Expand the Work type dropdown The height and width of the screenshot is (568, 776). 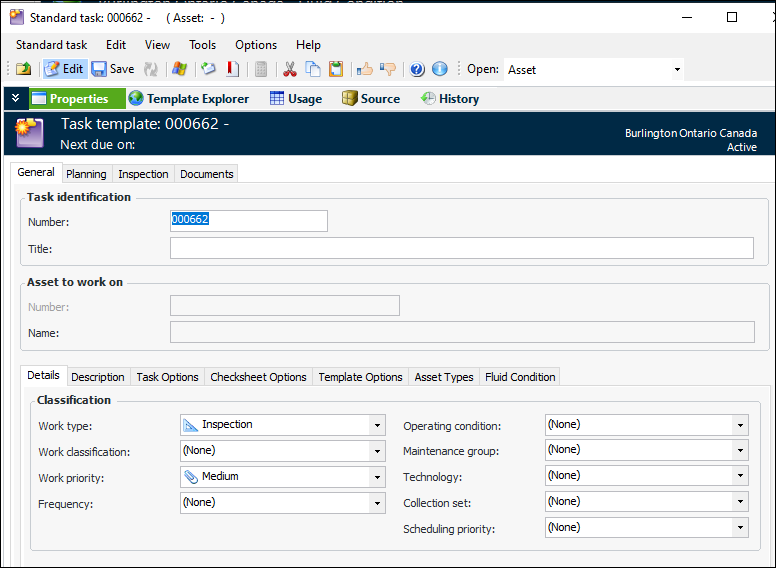pos(377,425)
